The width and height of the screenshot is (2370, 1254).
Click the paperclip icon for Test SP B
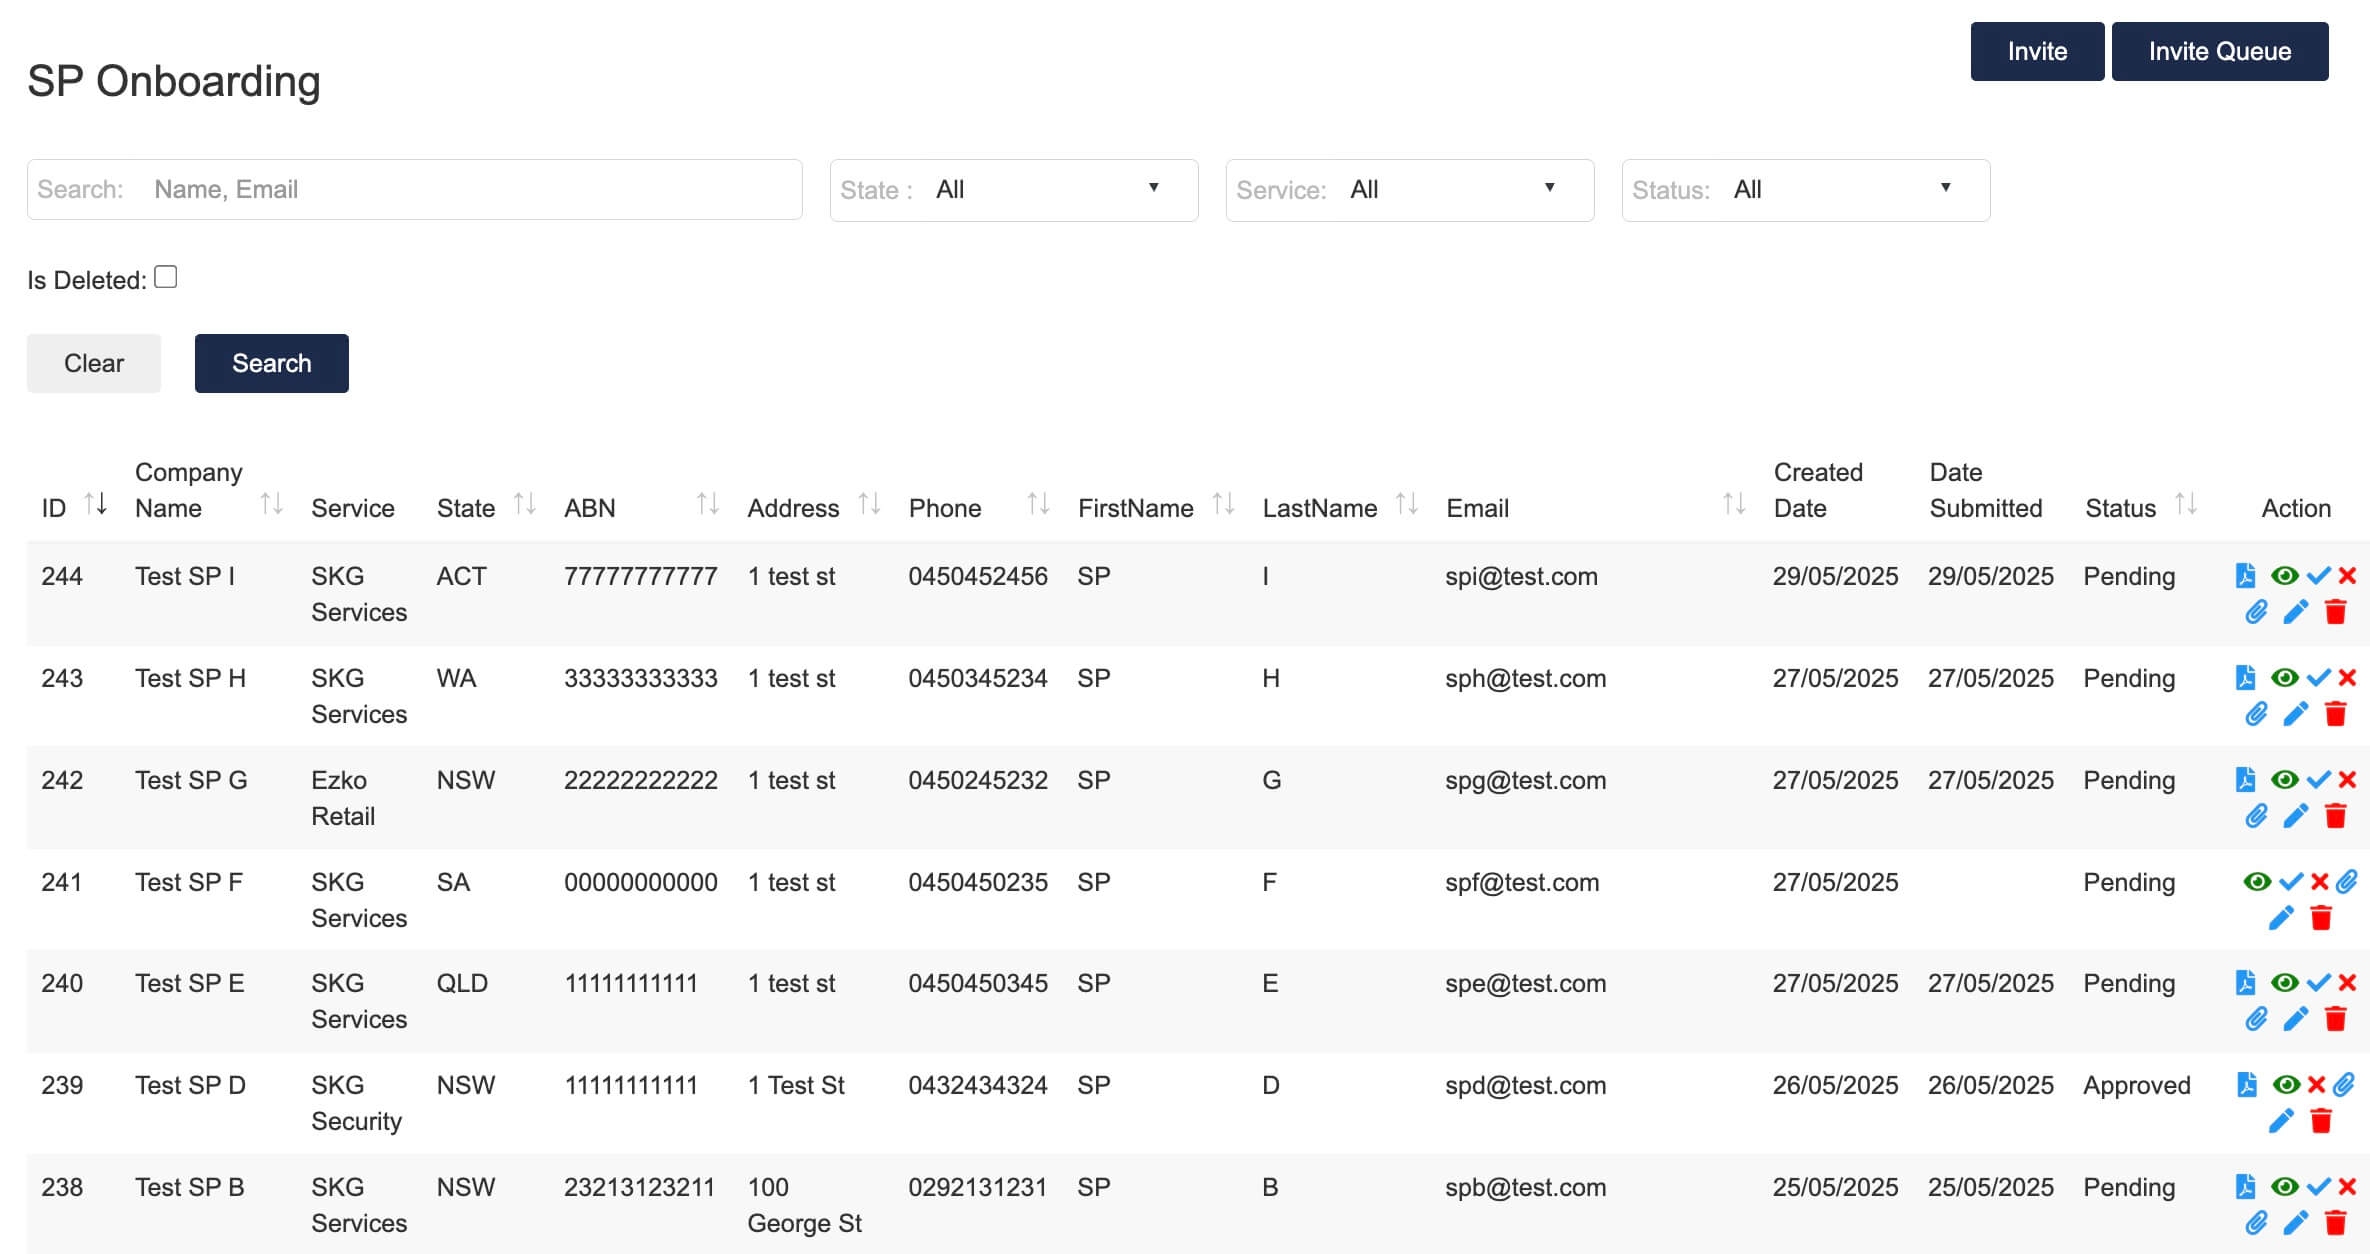pos(2256,1223)
